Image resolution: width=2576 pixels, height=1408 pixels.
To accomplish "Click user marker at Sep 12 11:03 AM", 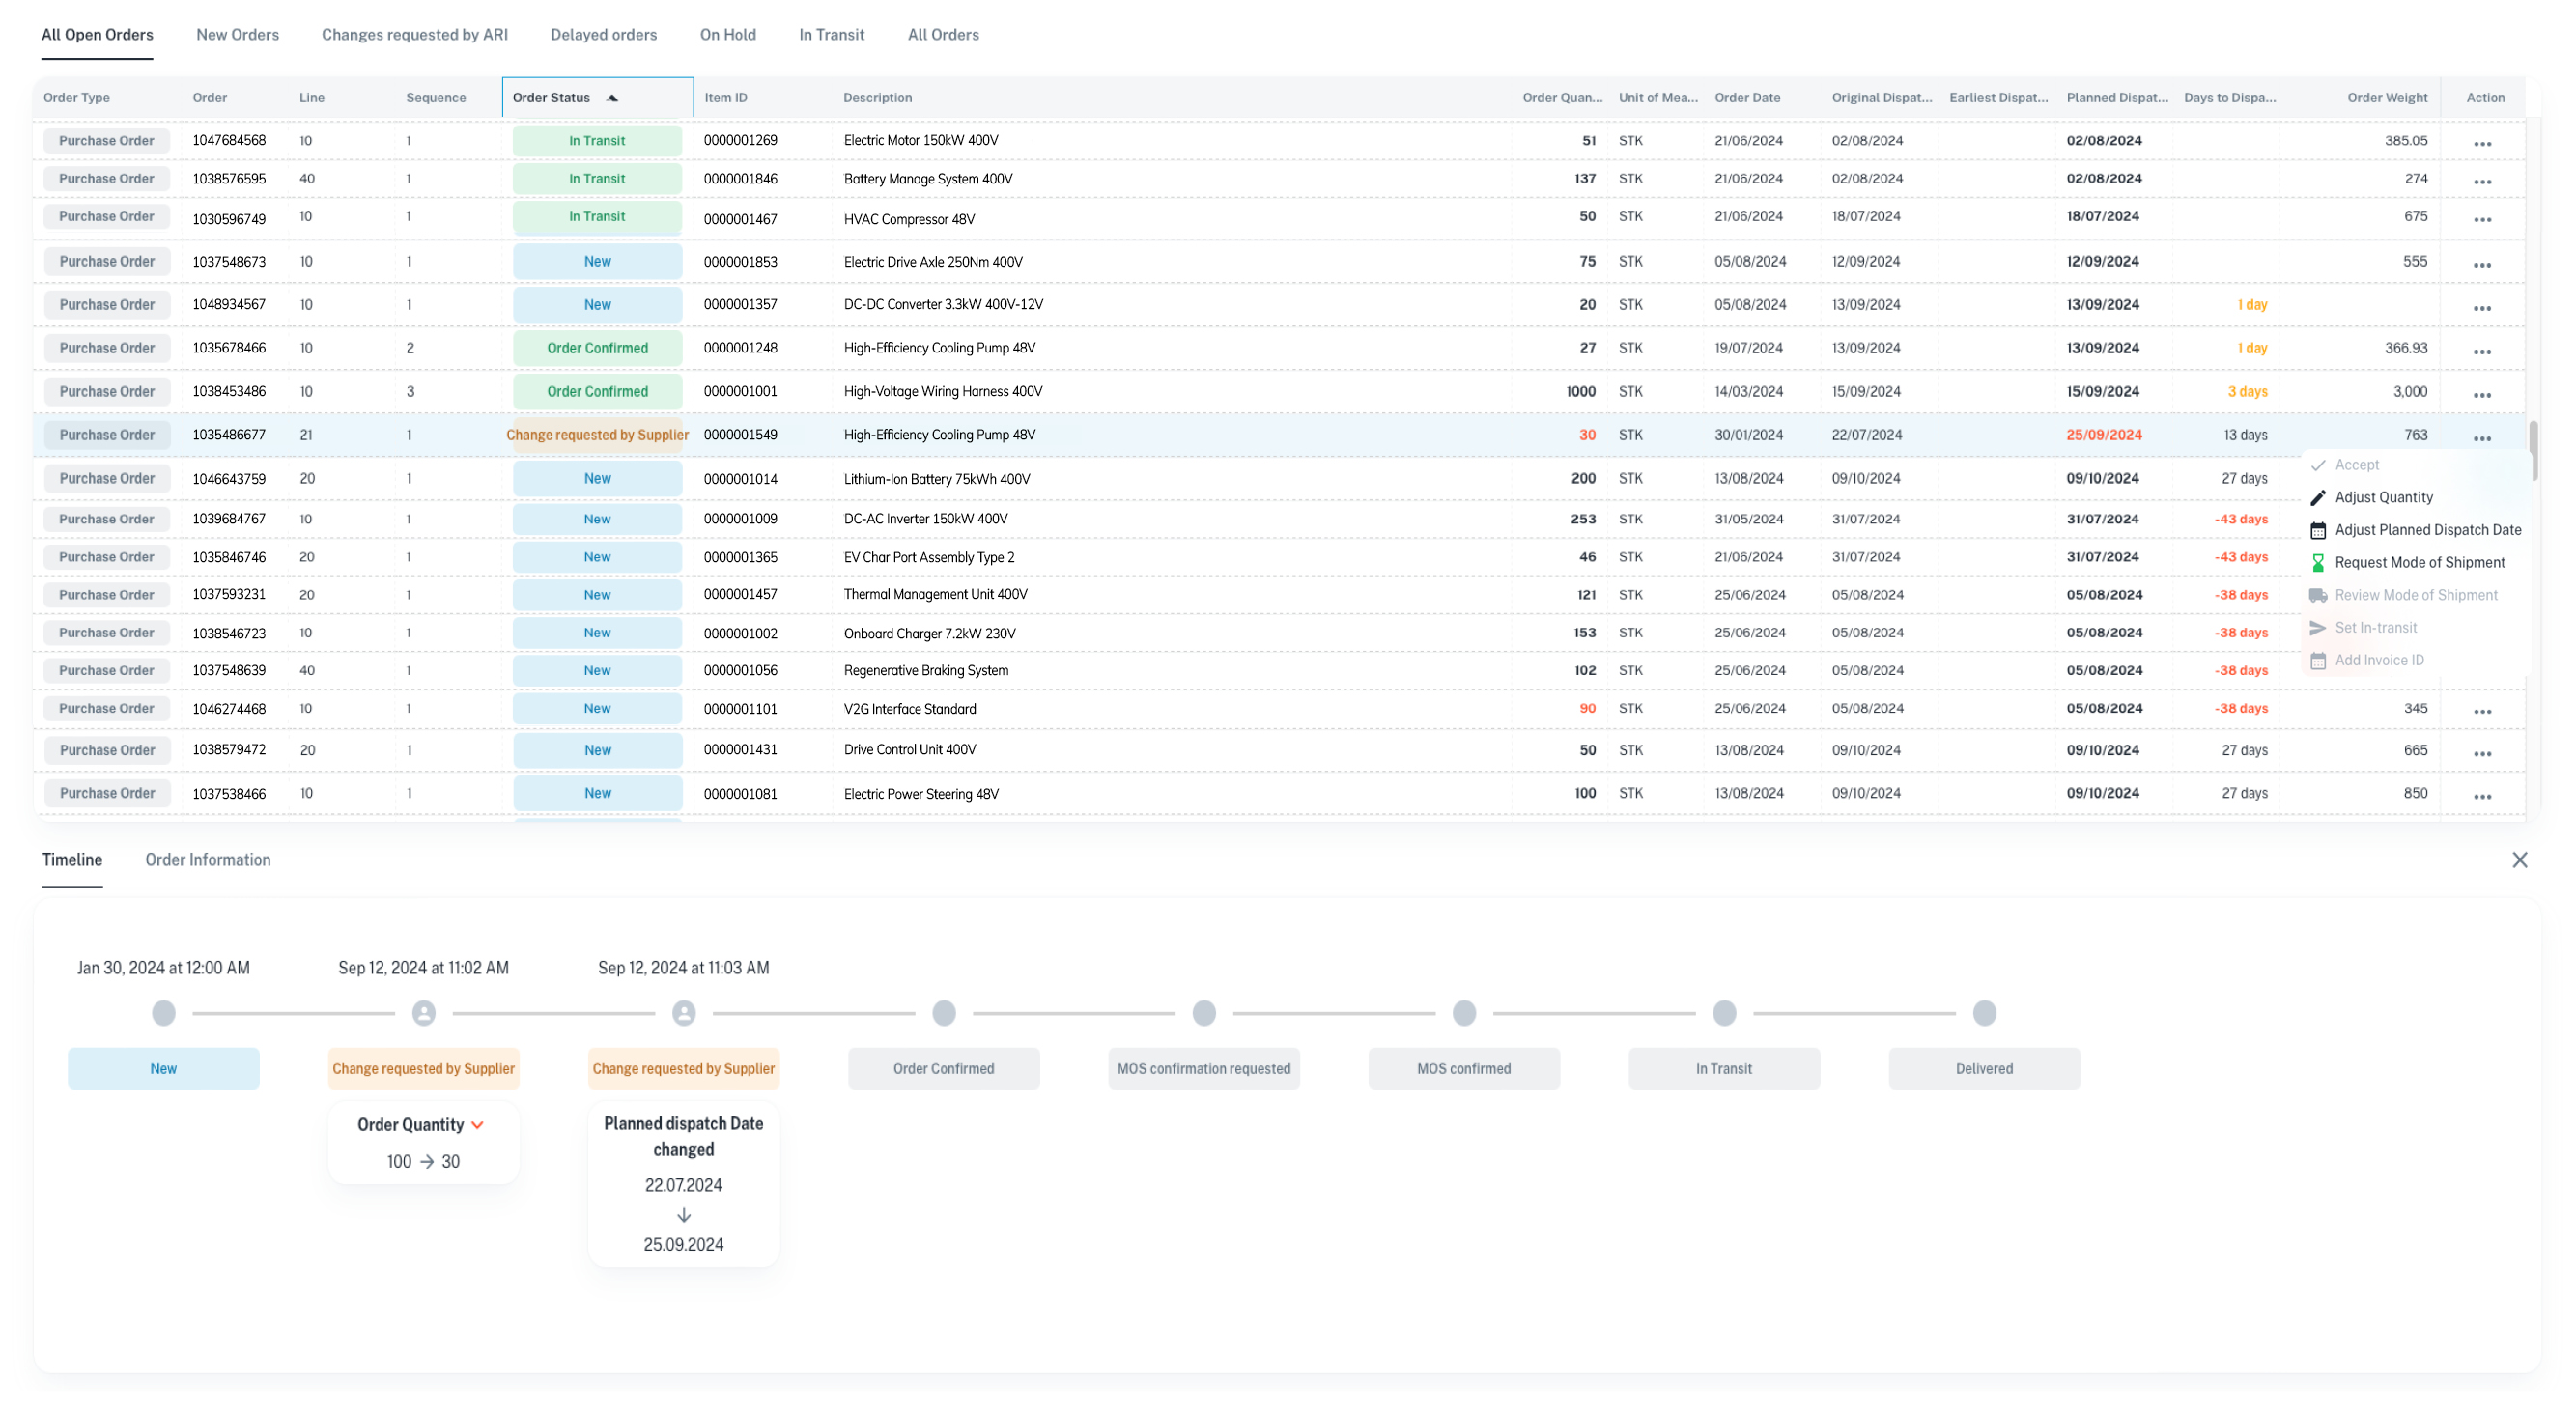I will pos(684,1013).
